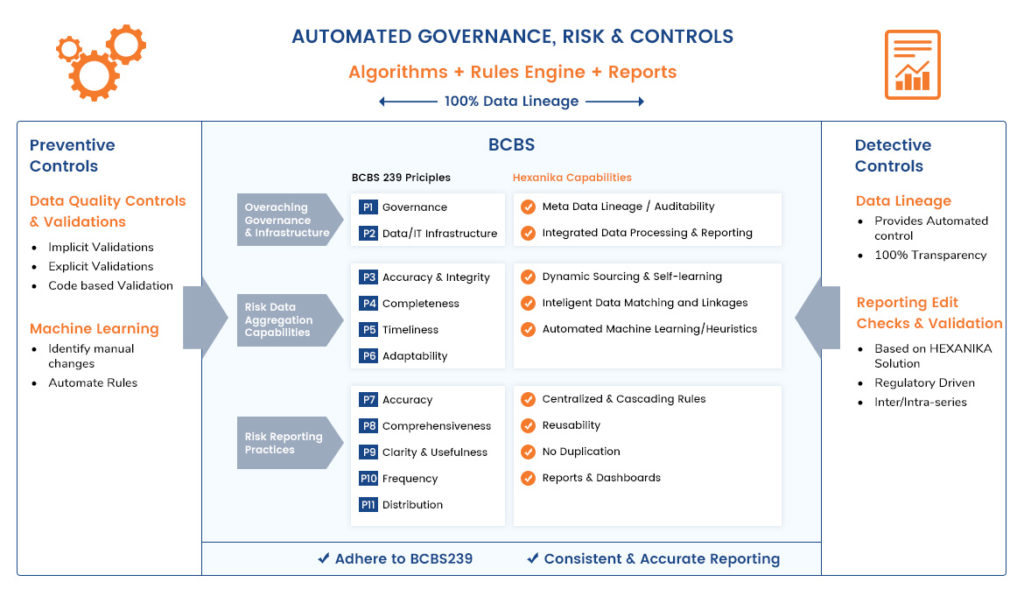Image resolution: width=1024 pixels, height=589 pixels.
Task: Select the P3 Accuracy & Integrity badge
Action: 368,277
